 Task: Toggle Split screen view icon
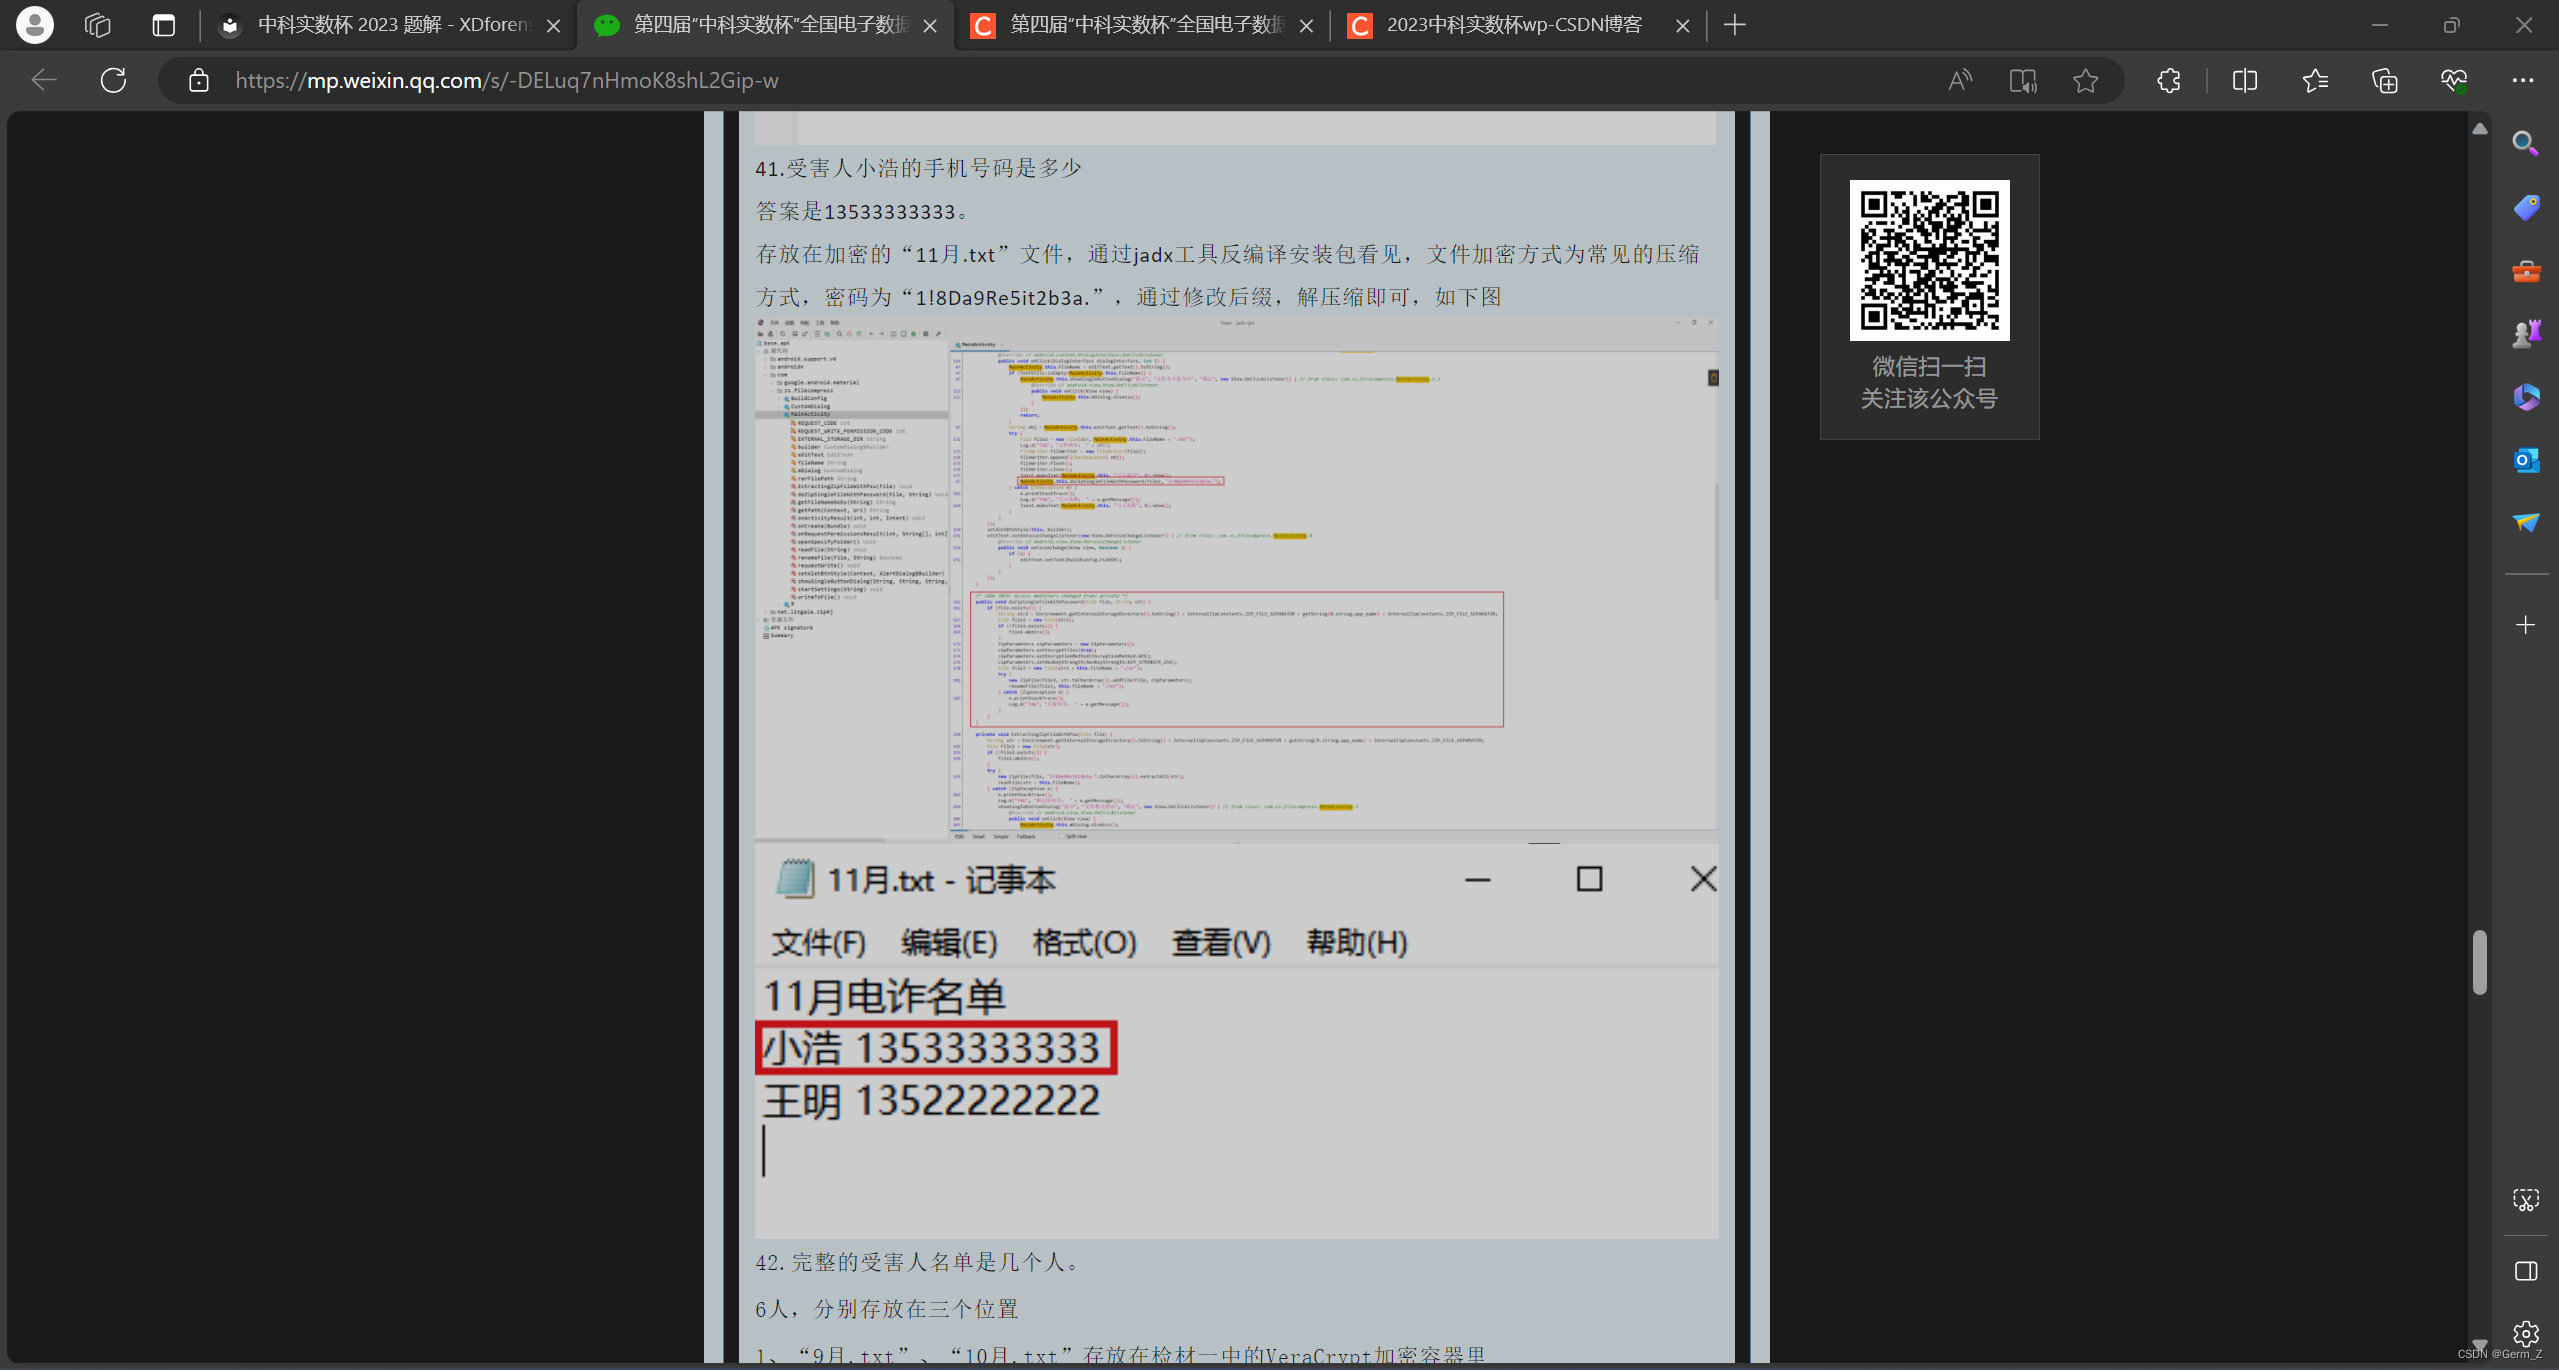[2244, 80]
